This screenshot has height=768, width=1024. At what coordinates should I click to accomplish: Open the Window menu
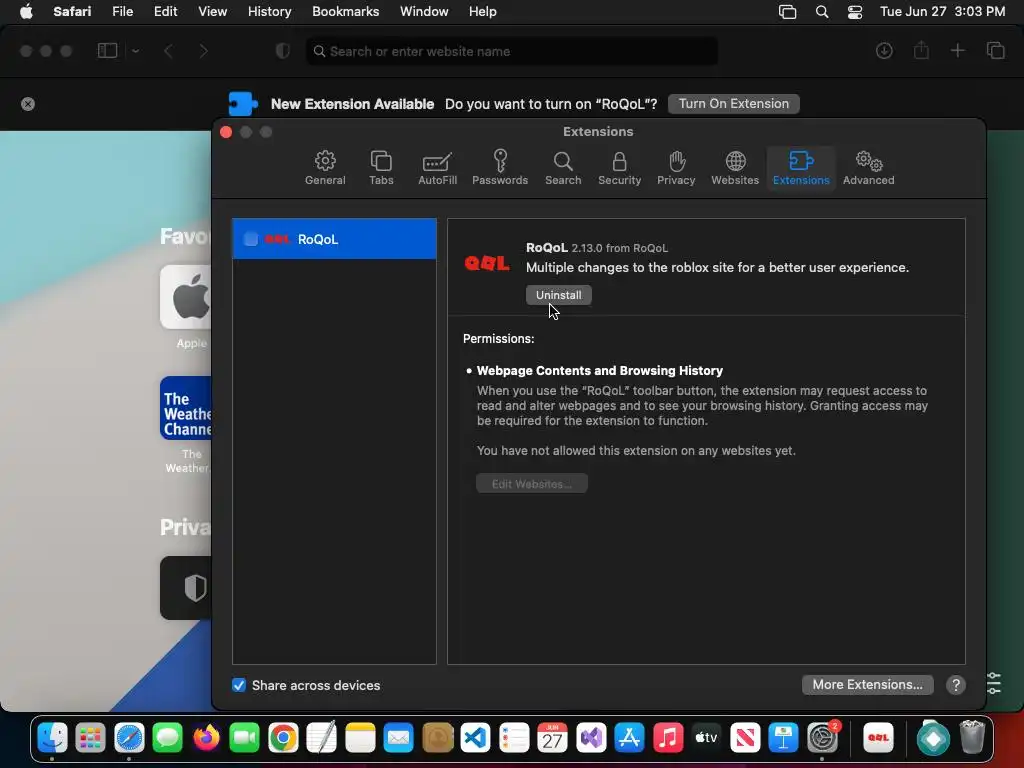[x=424, y=11]
